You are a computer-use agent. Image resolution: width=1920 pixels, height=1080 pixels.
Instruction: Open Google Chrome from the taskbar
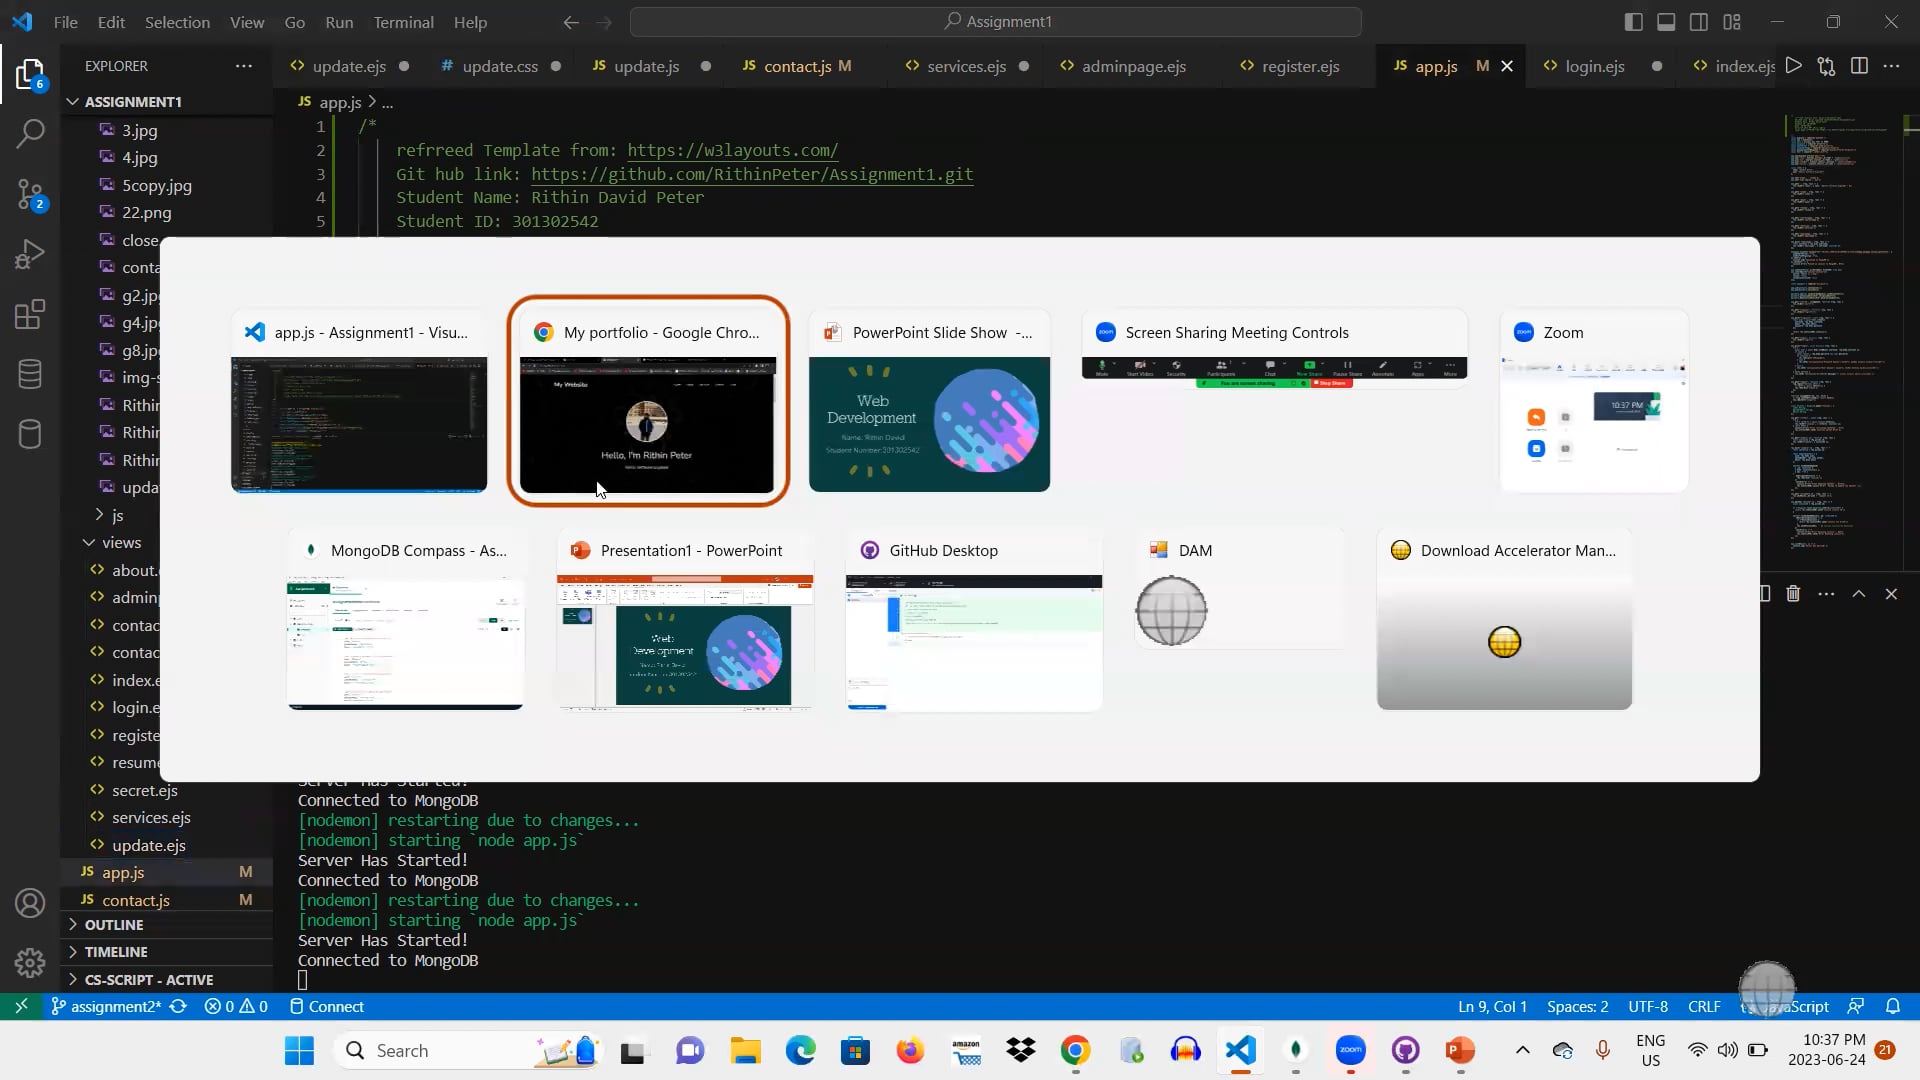pos(1076,1051)
